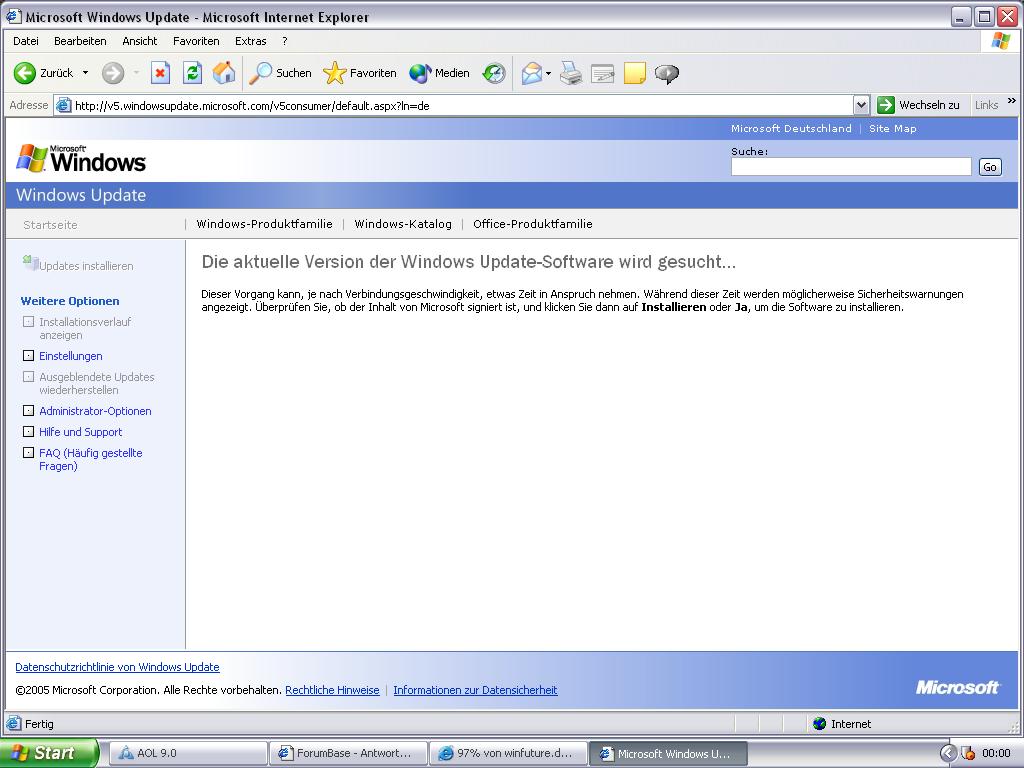Open Office-Produktfamilie tab
1024x768 pixels.
point(533,224)
